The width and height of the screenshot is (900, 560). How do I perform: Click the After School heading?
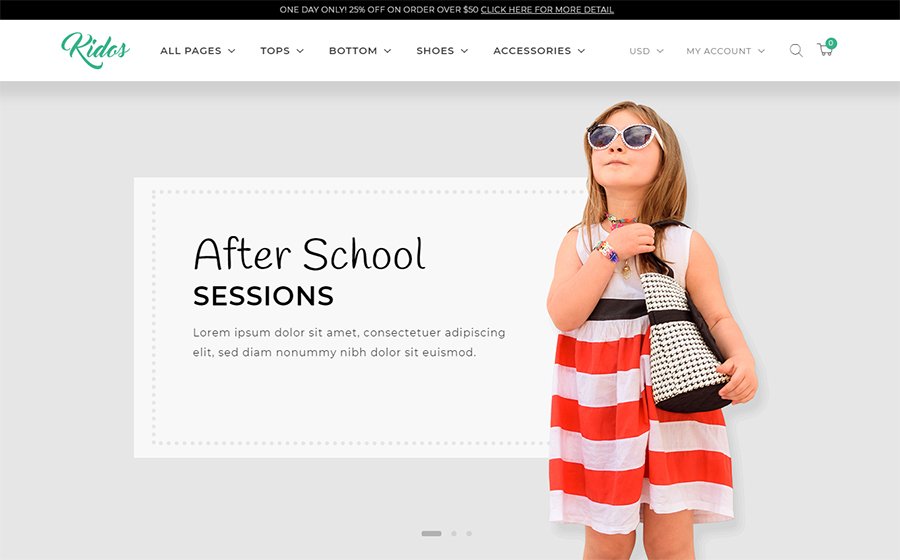tap(309, 254)
